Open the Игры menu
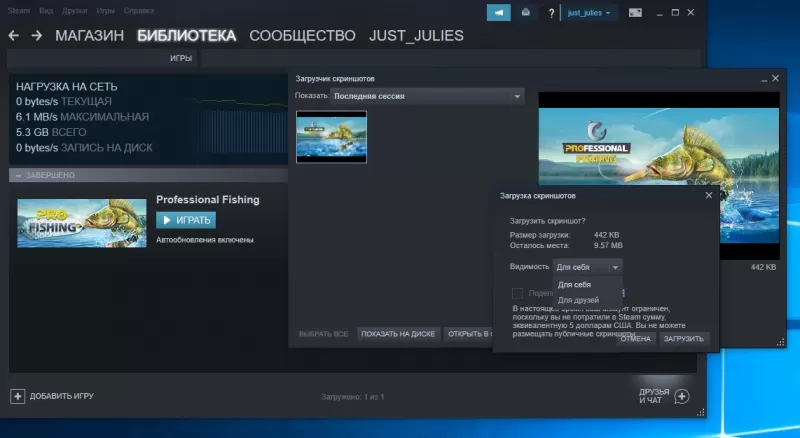 tap(106, 11)
